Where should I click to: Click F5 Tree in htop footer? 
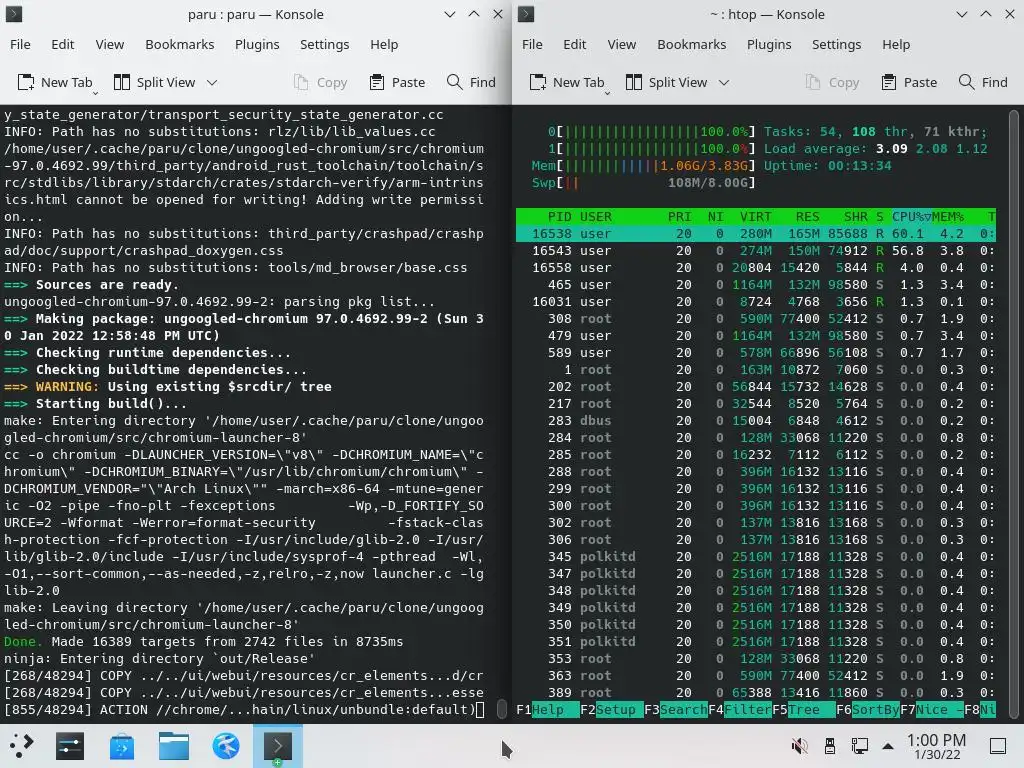pyautogui.click(x=804, y=710)
